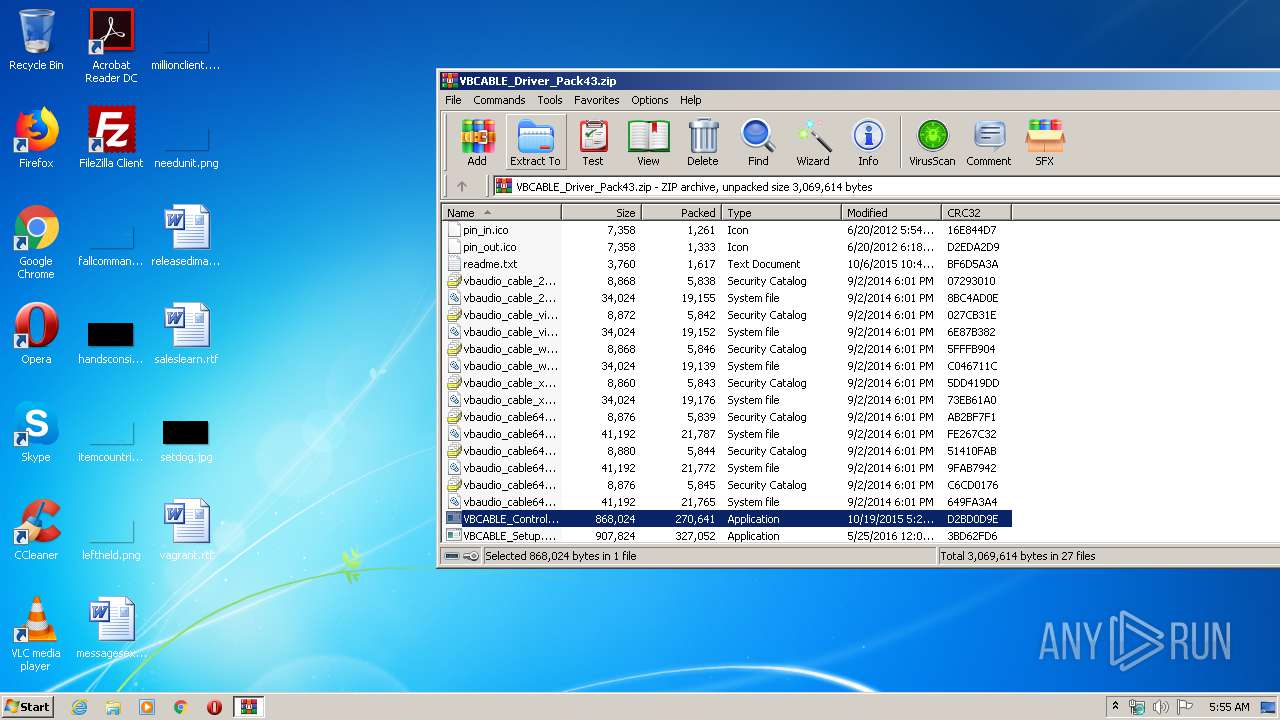The width and height of the screenshot is (1280, 720).
Task: Sort by Modified column header
Action: tap(891, 212)
